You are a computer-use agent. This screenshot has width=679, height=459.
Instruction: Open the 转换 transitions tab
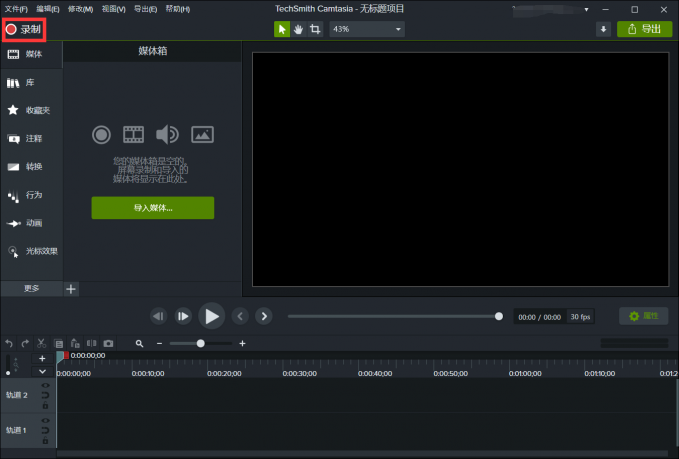point(31,167)
